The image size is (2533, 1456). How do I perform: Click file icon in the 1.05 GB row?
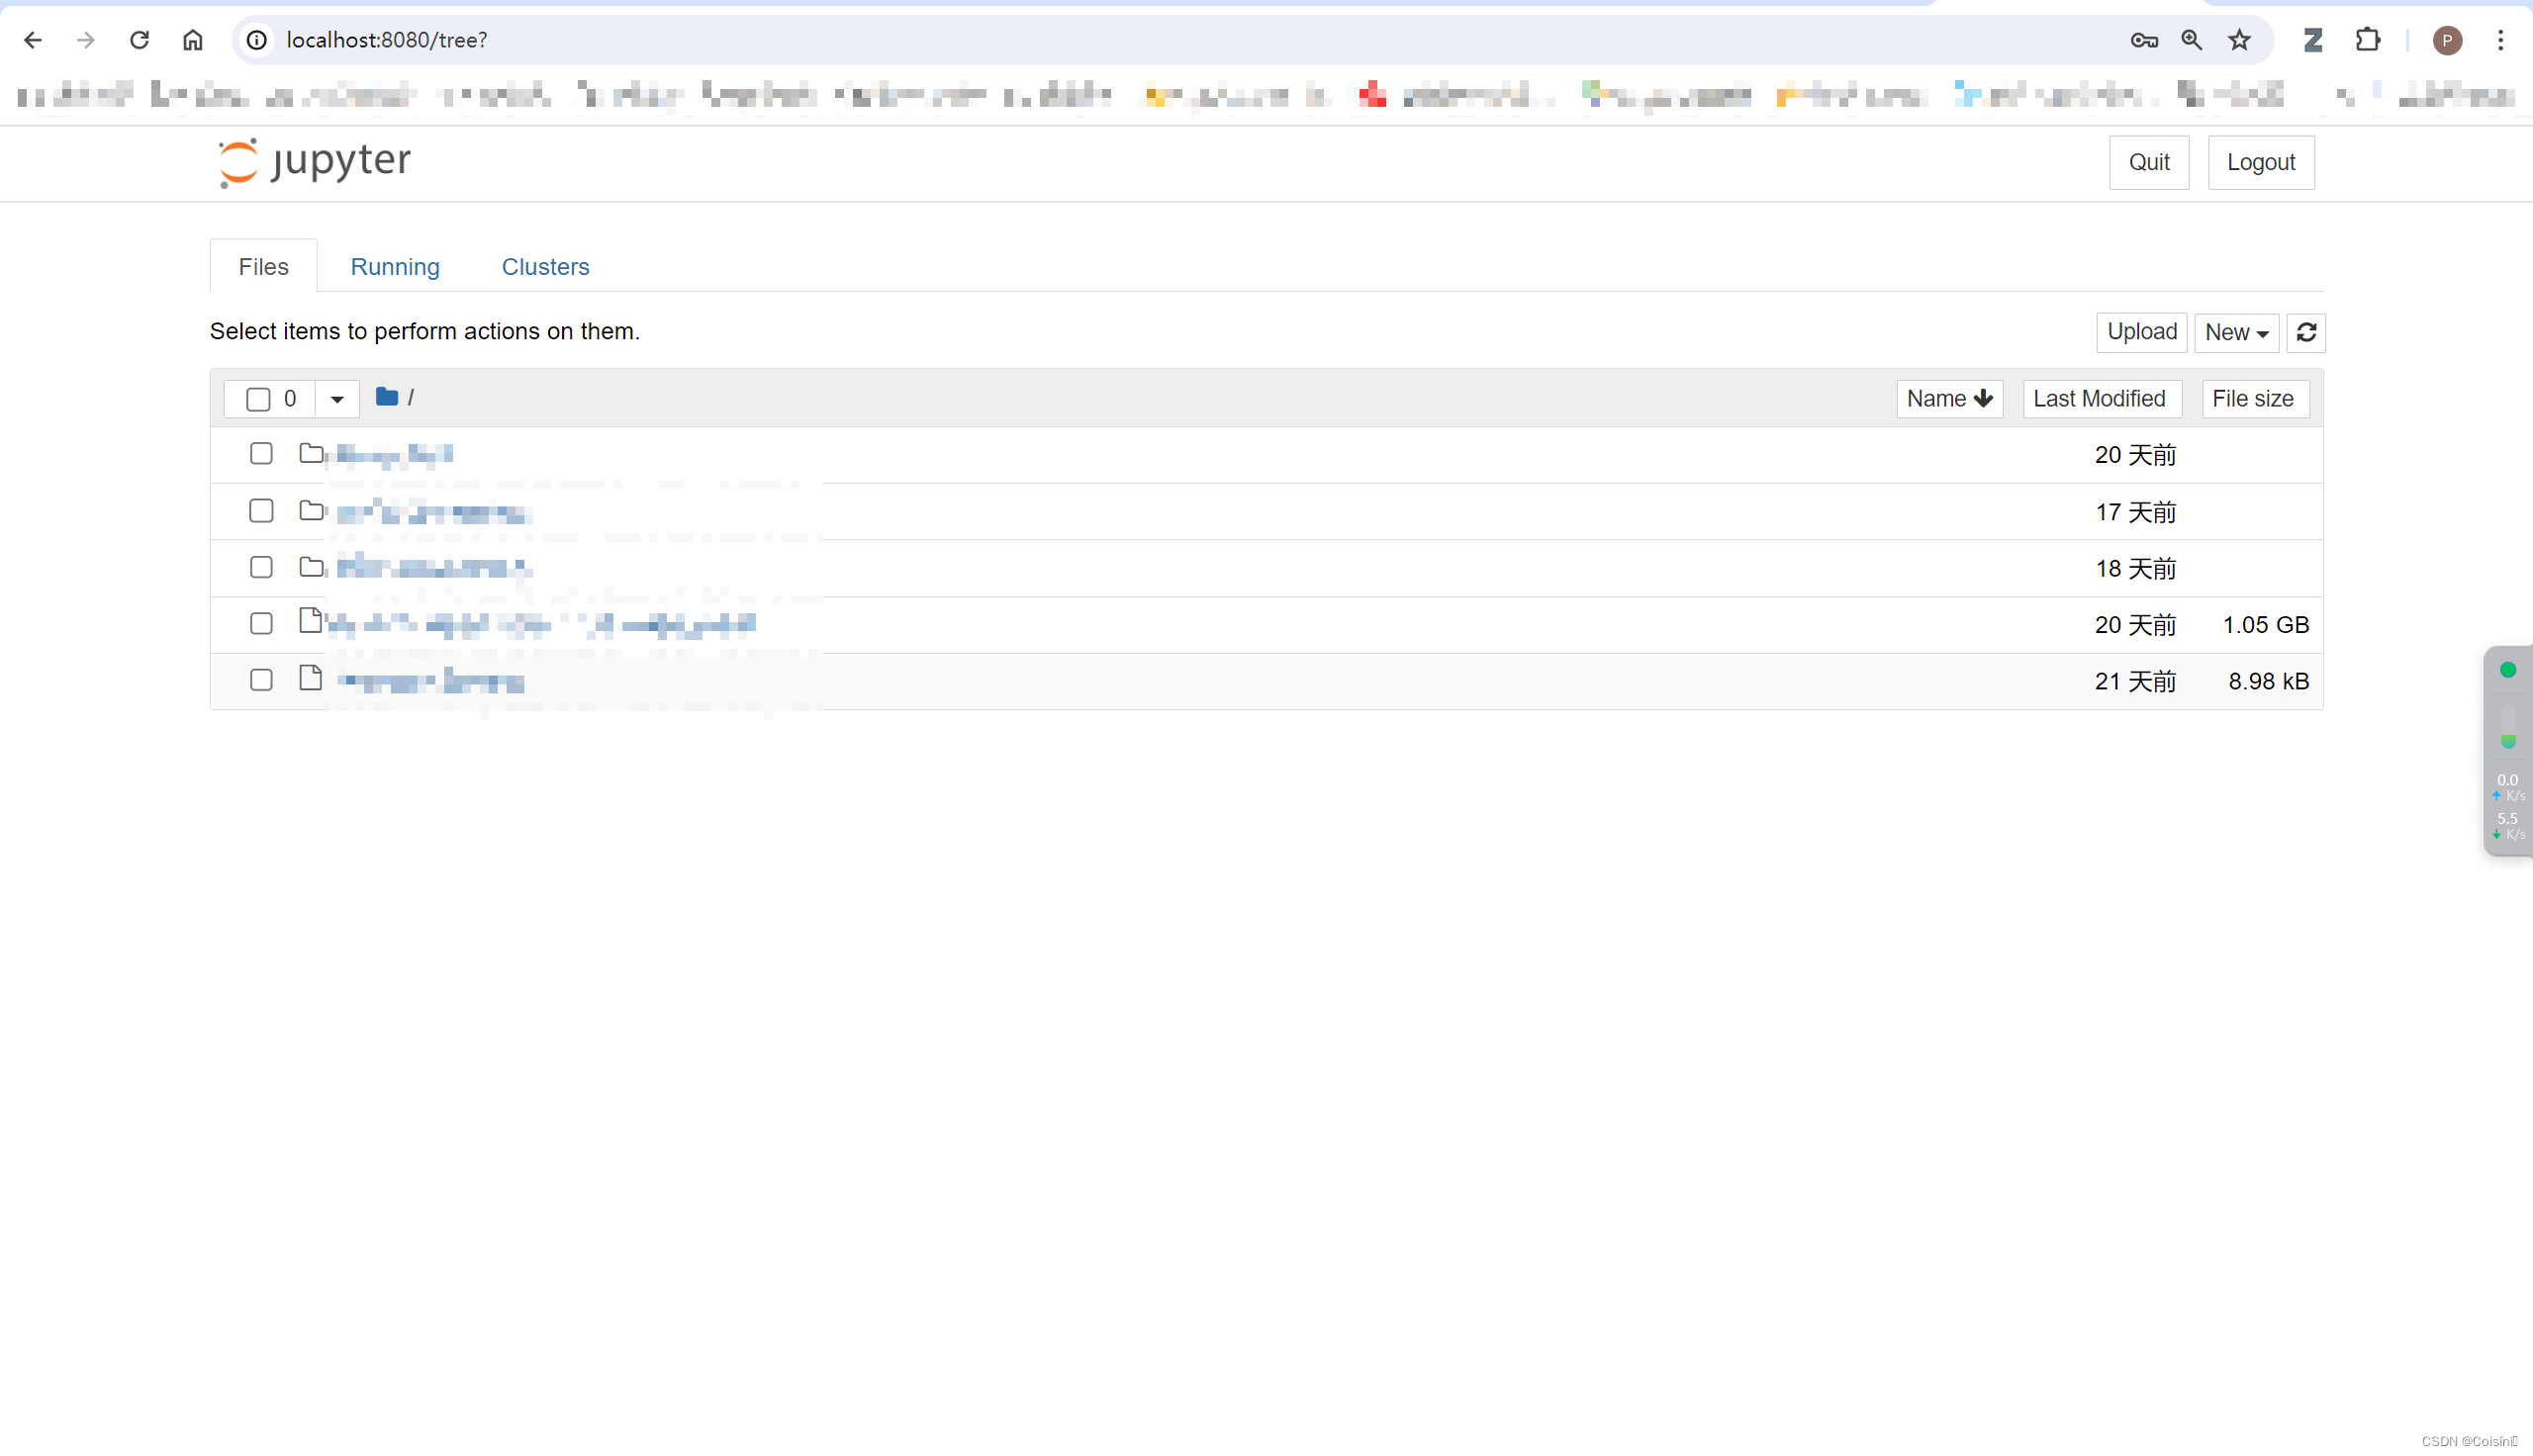[x=311, y=621]
